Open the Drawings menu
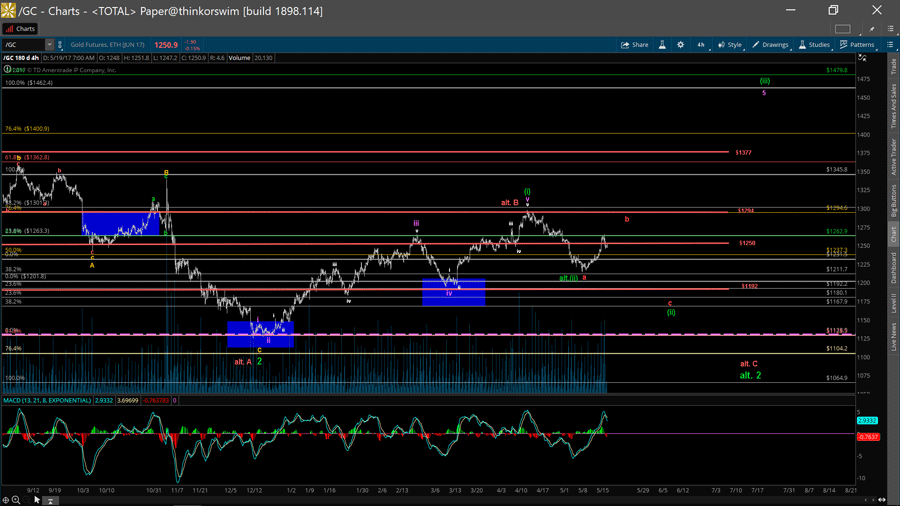 click(771, 45)
